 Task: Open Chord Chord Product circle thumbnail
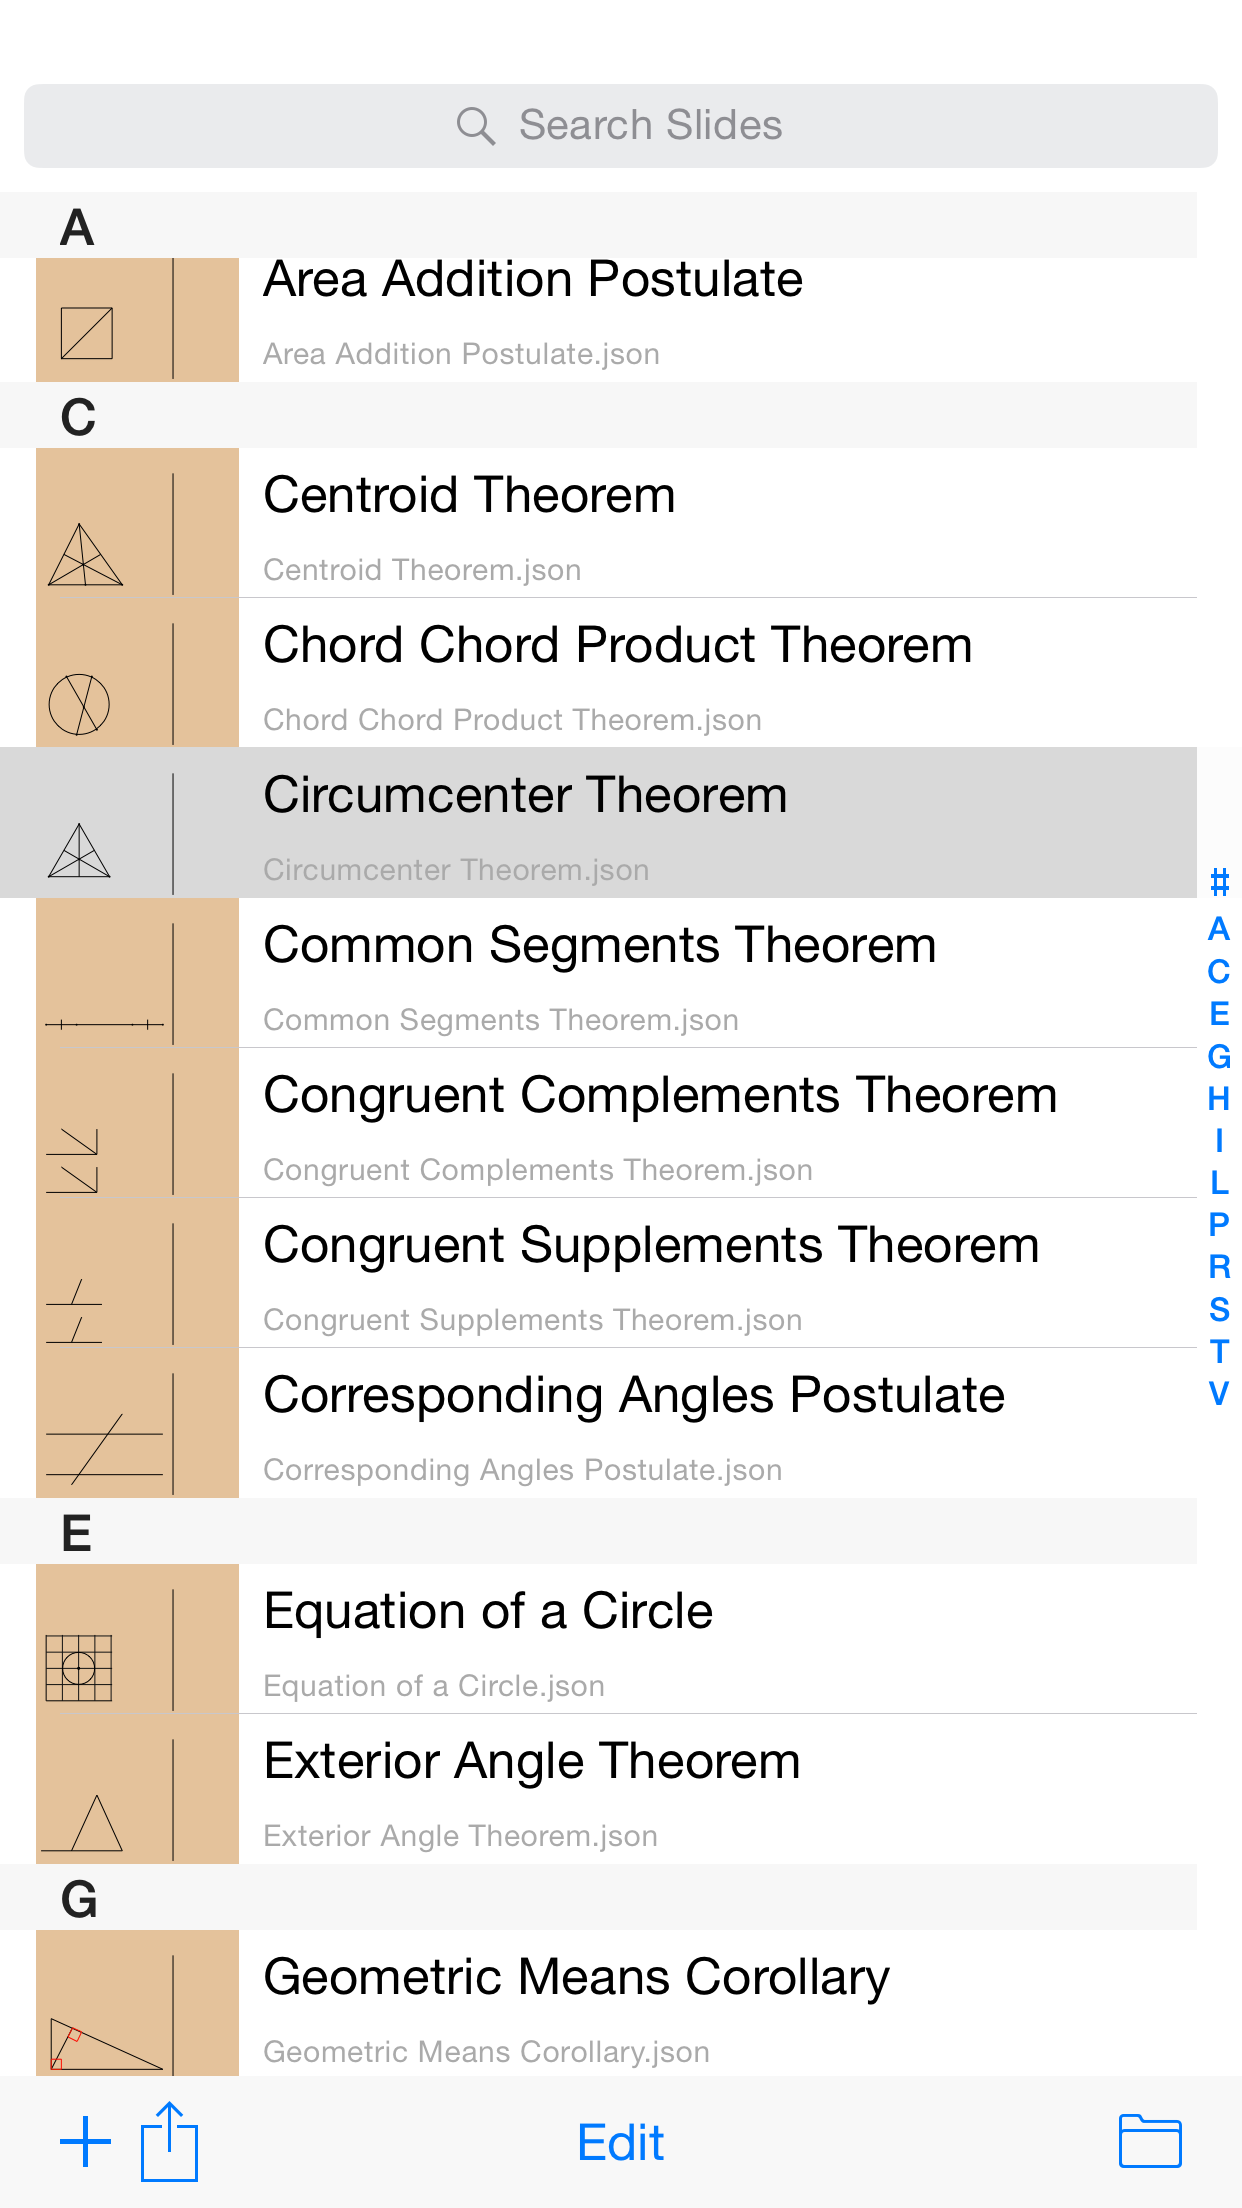[x=80, y=704]
